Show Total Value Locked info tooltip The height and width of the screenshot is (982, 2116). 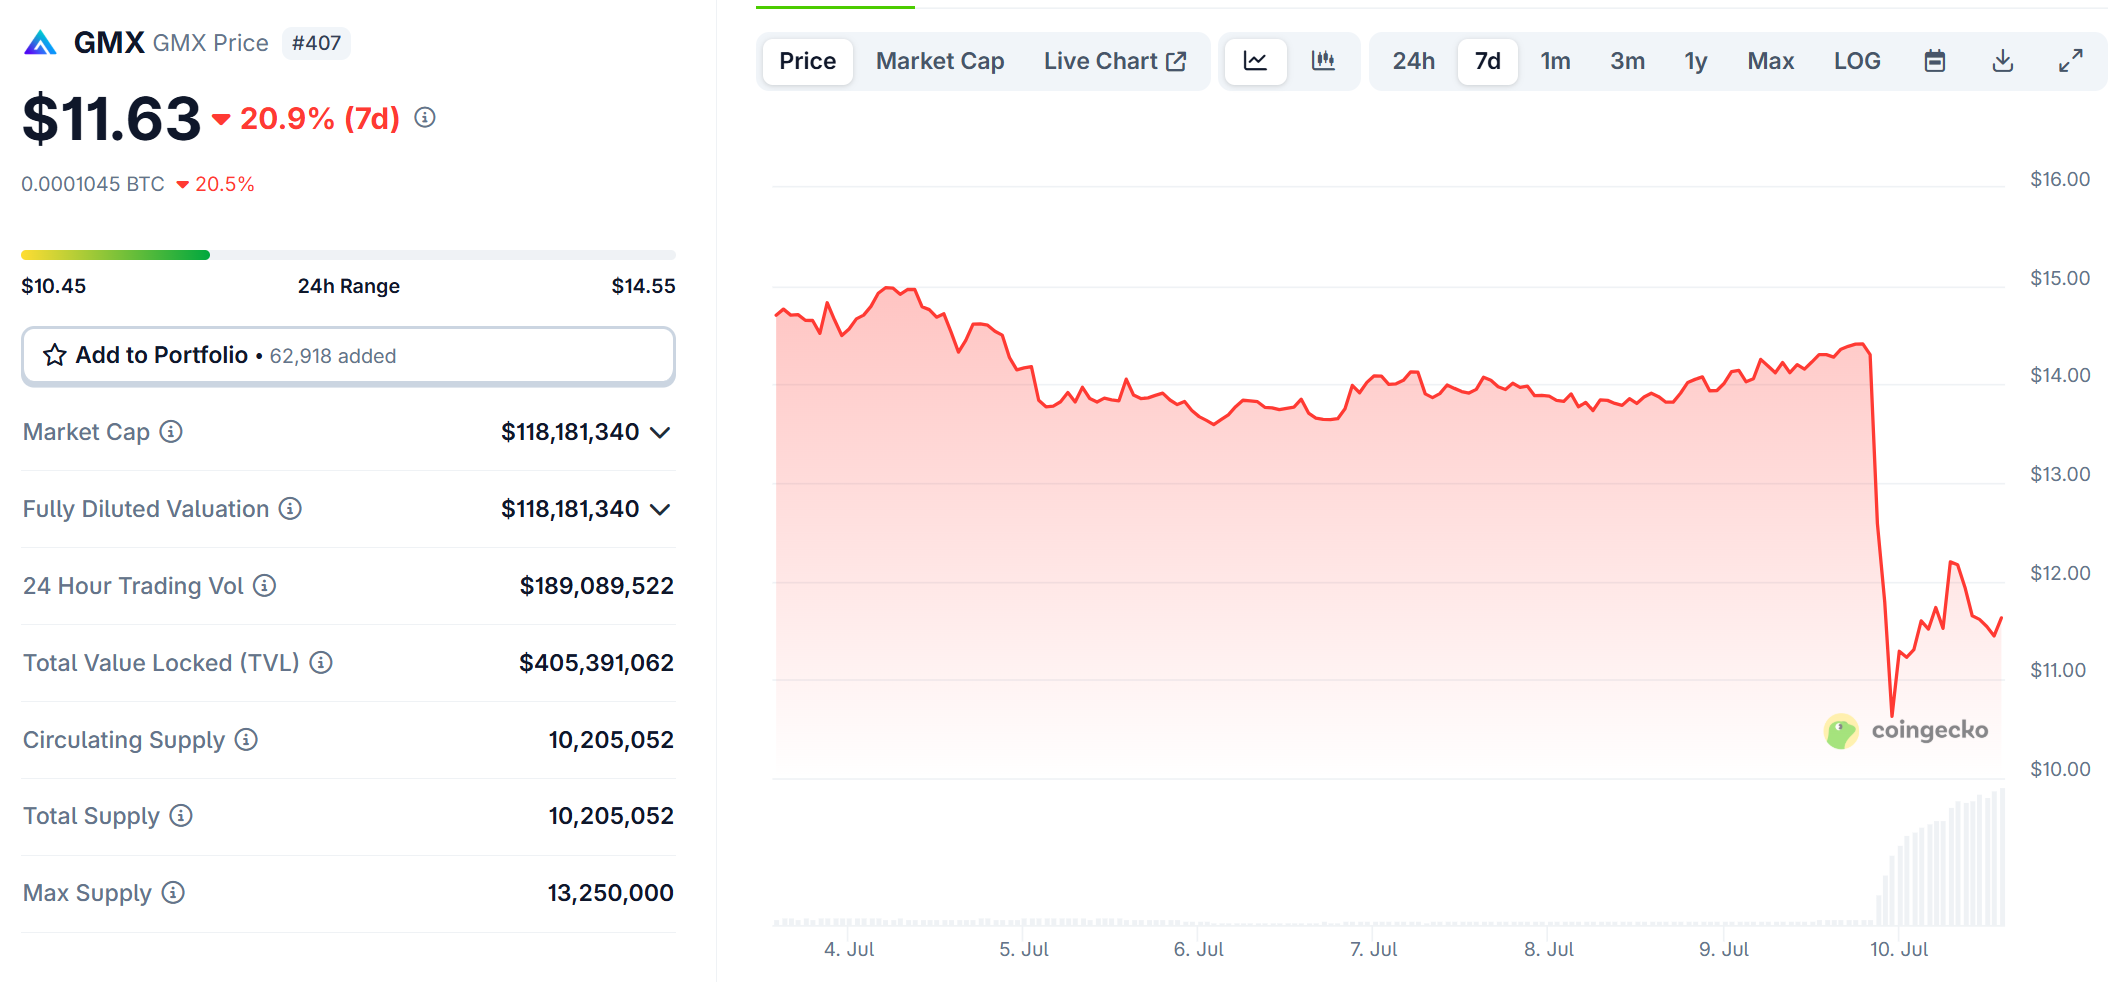coord(321,663)
